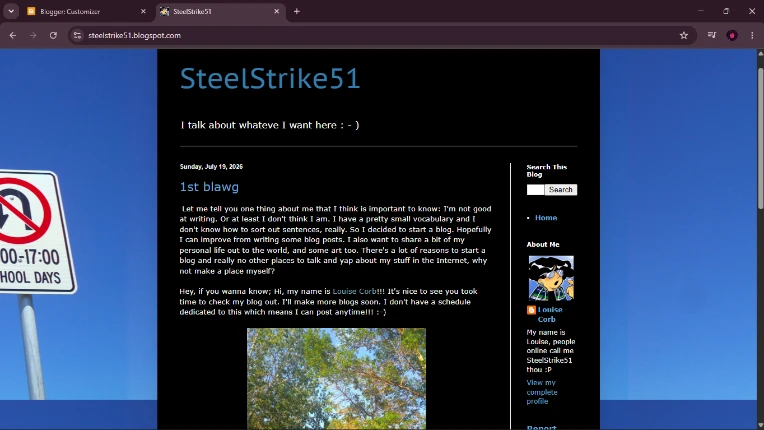Viewport: 764px width, 430px height.
Task: Open the About Me profile picture
Action: (551, 278)
